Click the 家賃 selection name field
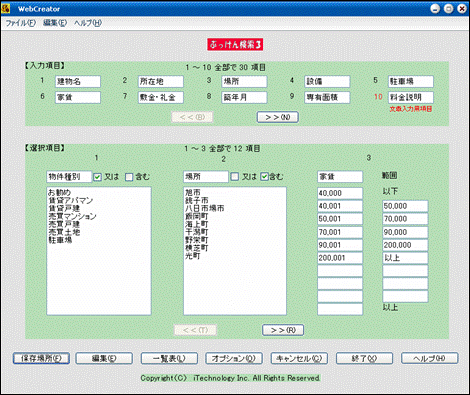Image resolution: width=470 pixels, height=395 pixels. point(340,177)
